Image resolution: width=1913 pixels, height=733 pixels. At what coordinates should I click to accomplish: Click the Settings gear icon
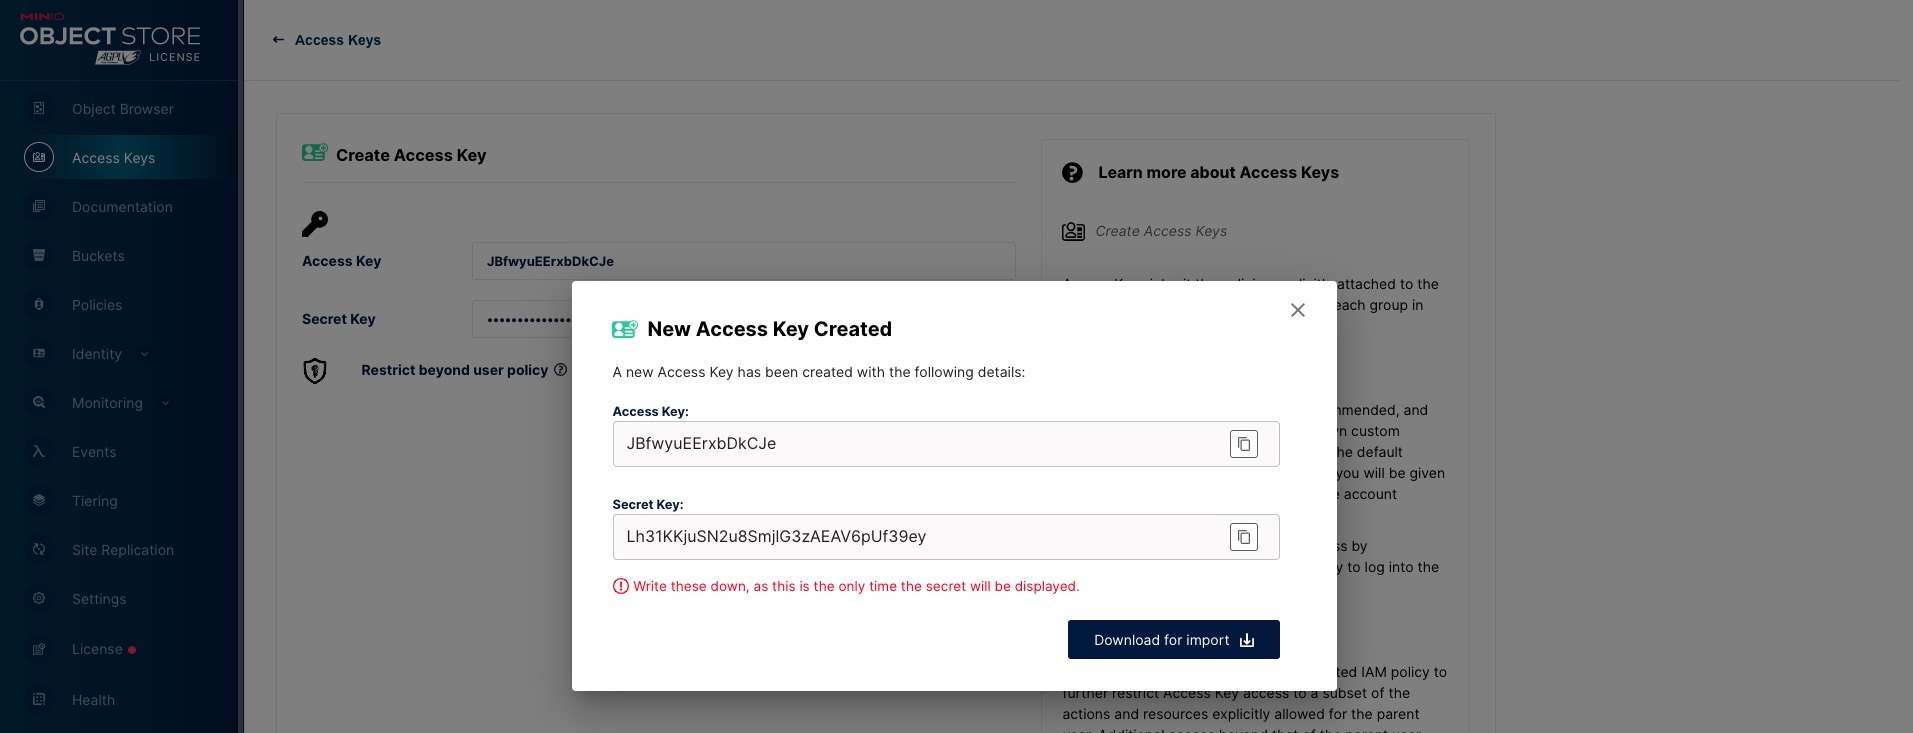[x=39, y=599]
